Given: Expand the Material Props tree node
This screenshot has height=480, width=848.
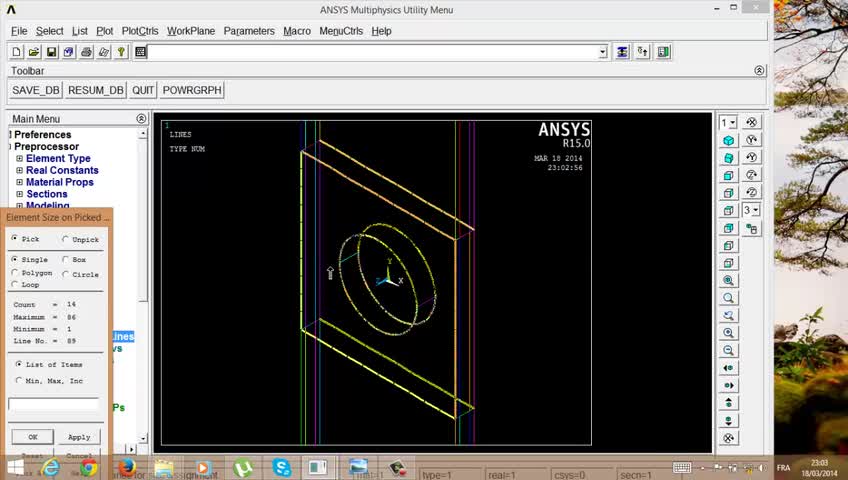Looking at the screenshot, I should coord(19,182).
